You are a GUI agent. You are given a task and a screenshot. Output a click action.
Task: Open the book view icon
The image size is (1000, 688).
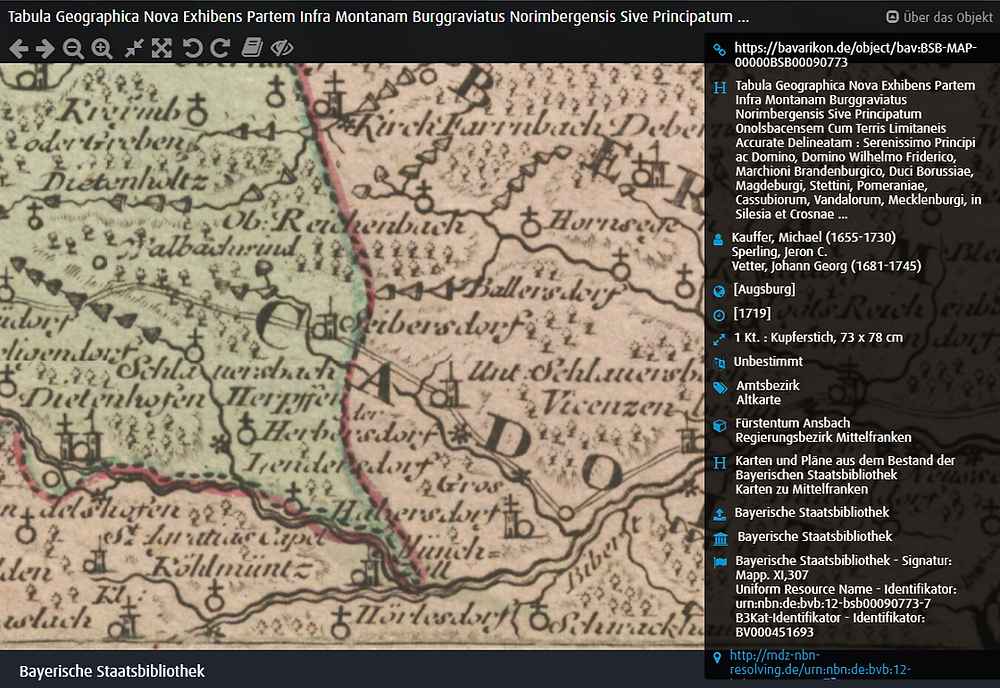(252, 48)
